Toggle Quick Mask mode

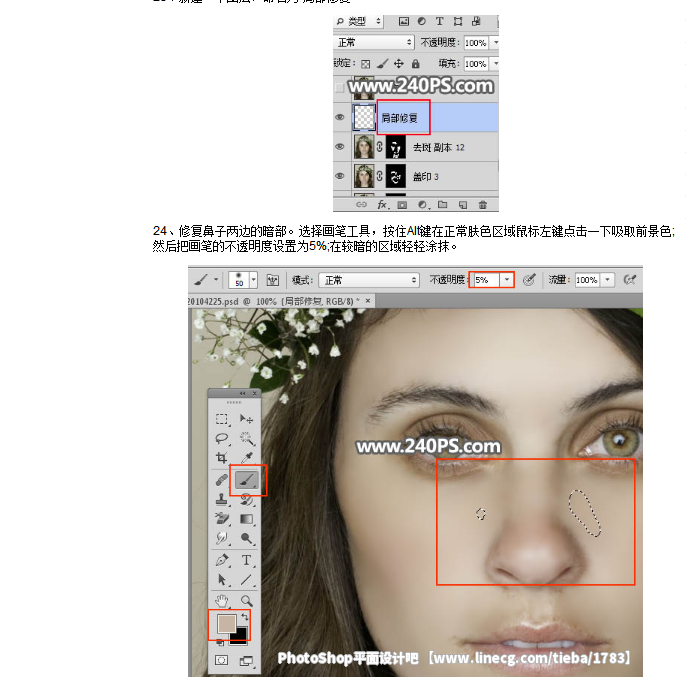tap(221, 660)
